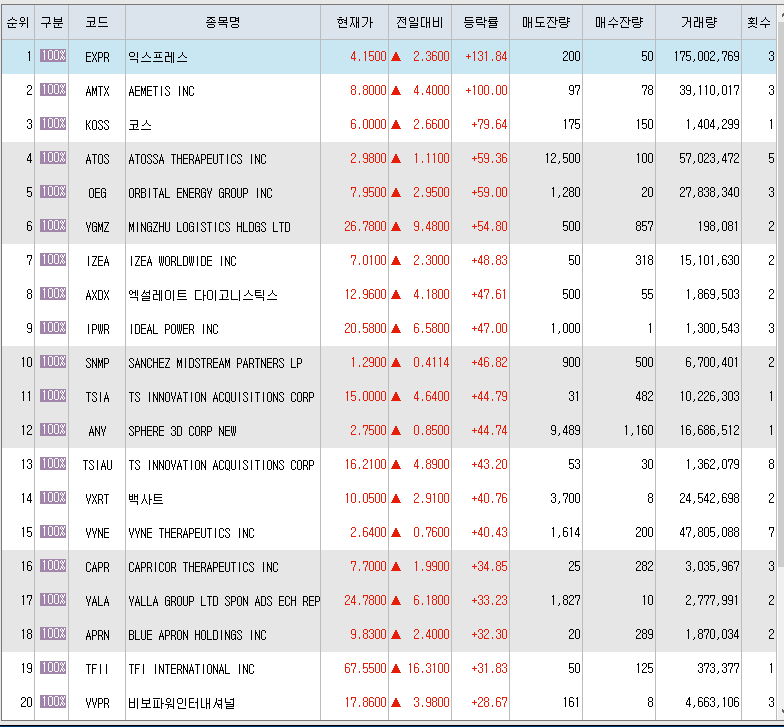This screenshot has width=784, height=727.
Task: Click the 100% badge in APRN row
Action: coord(53,634)
